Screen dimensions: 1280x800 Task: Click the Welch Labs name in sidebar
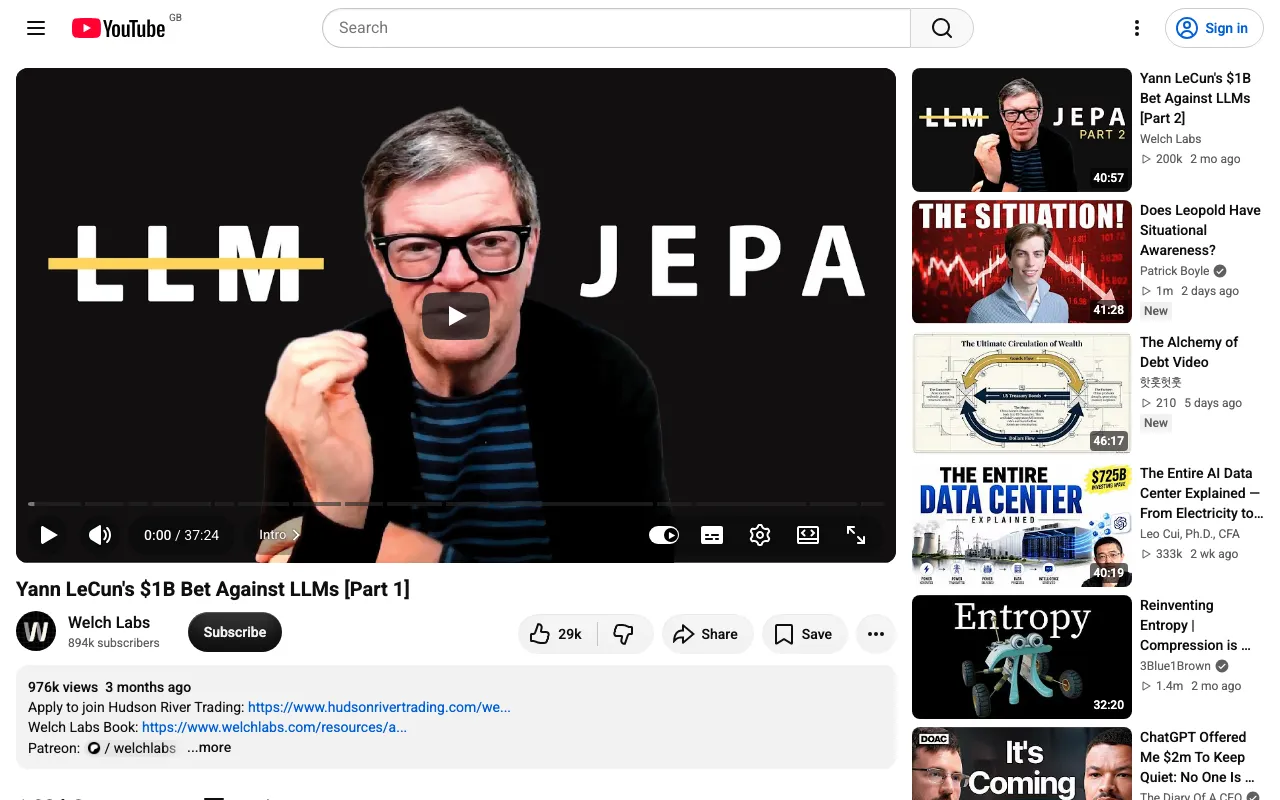tap(1171, 139)
